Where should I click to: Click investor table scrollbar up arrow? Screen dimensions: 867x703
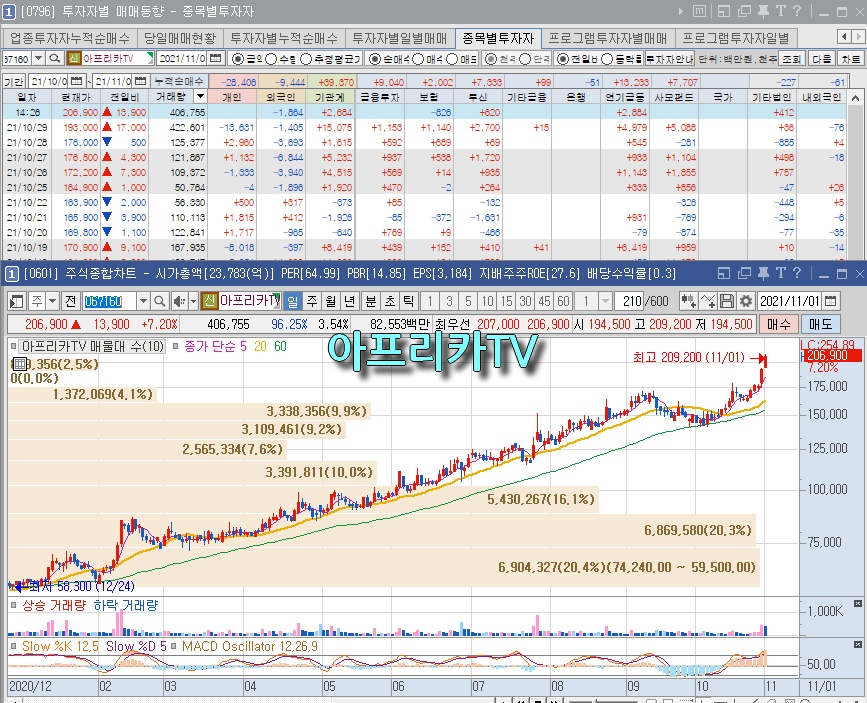pyautogui.click(x=856, y=98)
